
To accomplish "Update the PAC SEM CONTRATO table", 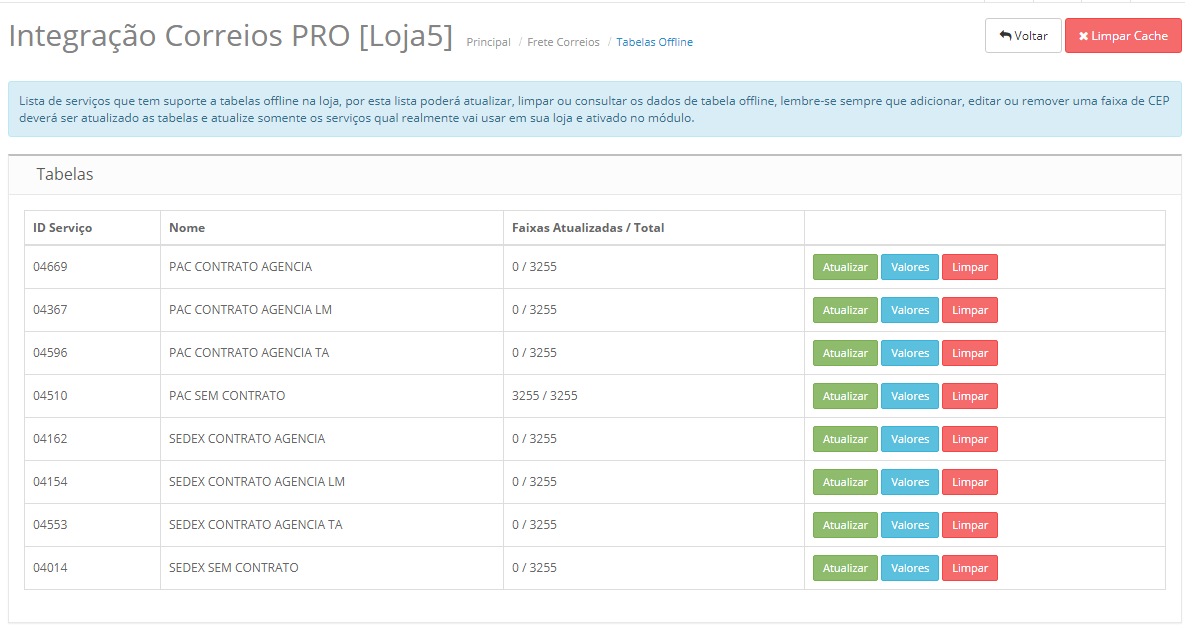I will coord(845,396).
